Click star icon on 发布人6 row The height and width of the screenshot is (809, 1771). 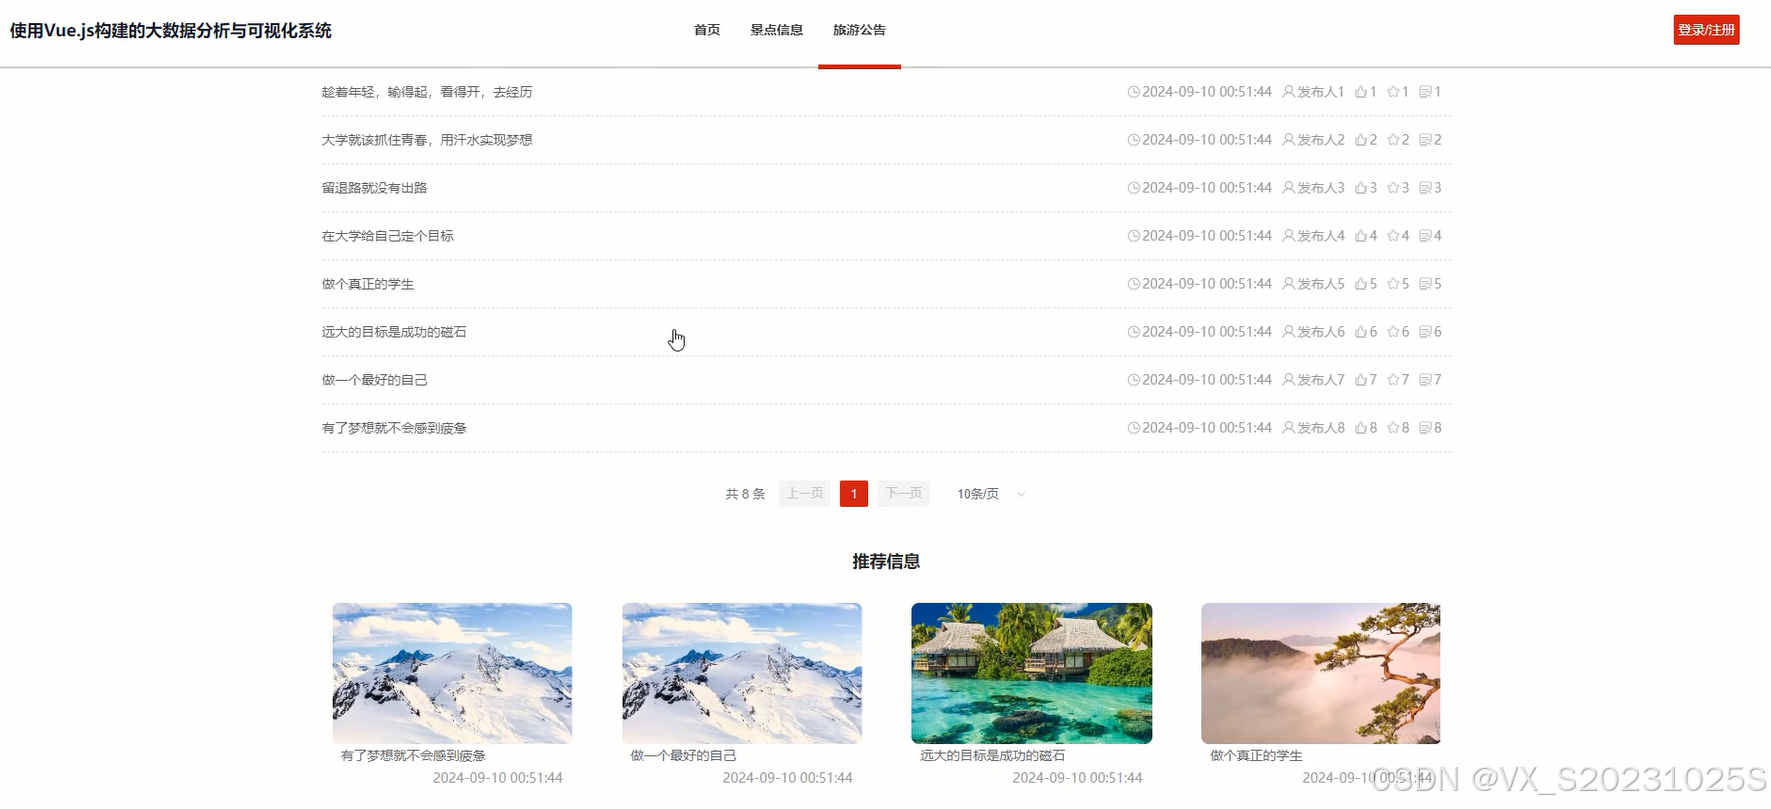tap(1393, 332)
